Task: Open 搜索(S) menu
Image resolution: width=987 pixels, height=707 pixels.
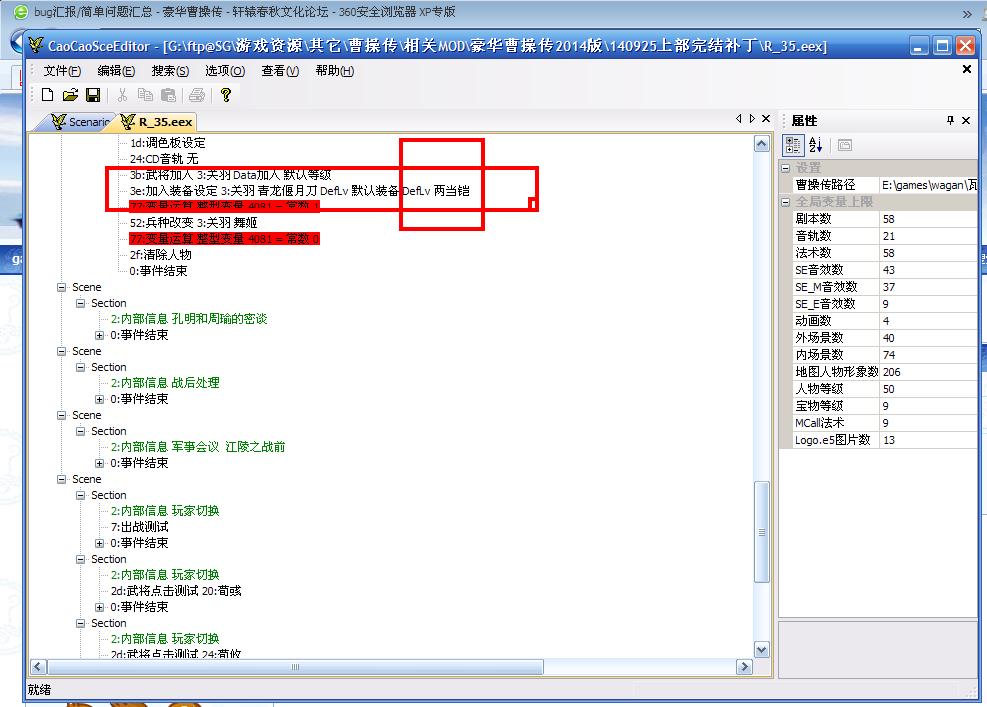Action: 170,71
